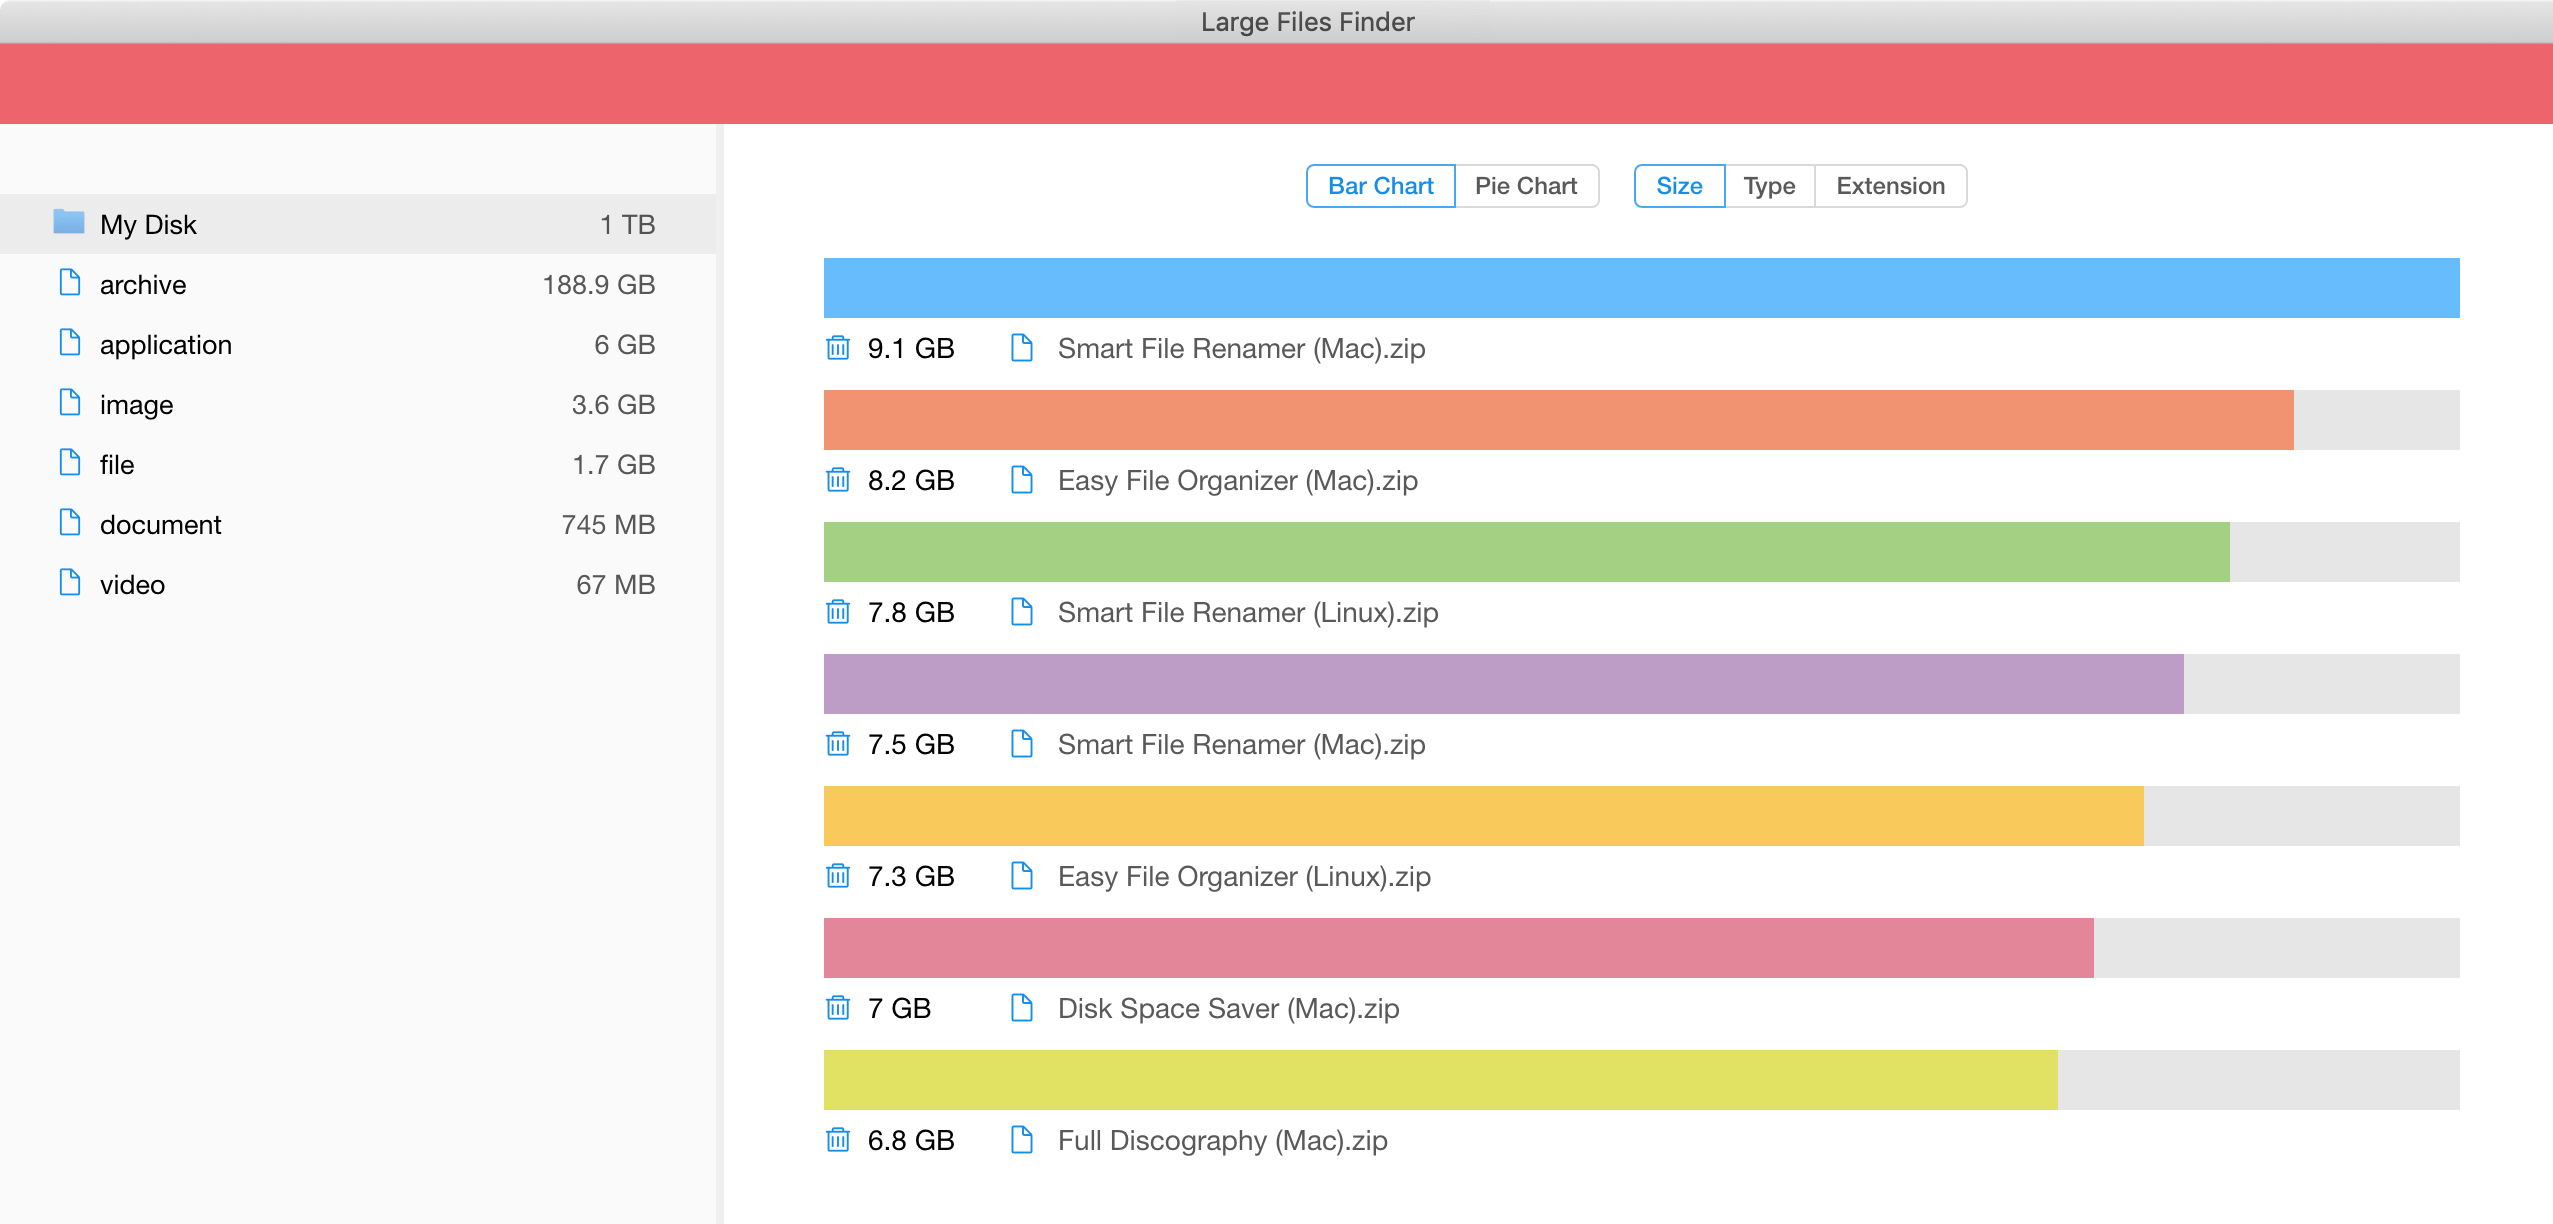Click the trash icon next to Easy File Organizer (Mac).zip

coord(838,480)
